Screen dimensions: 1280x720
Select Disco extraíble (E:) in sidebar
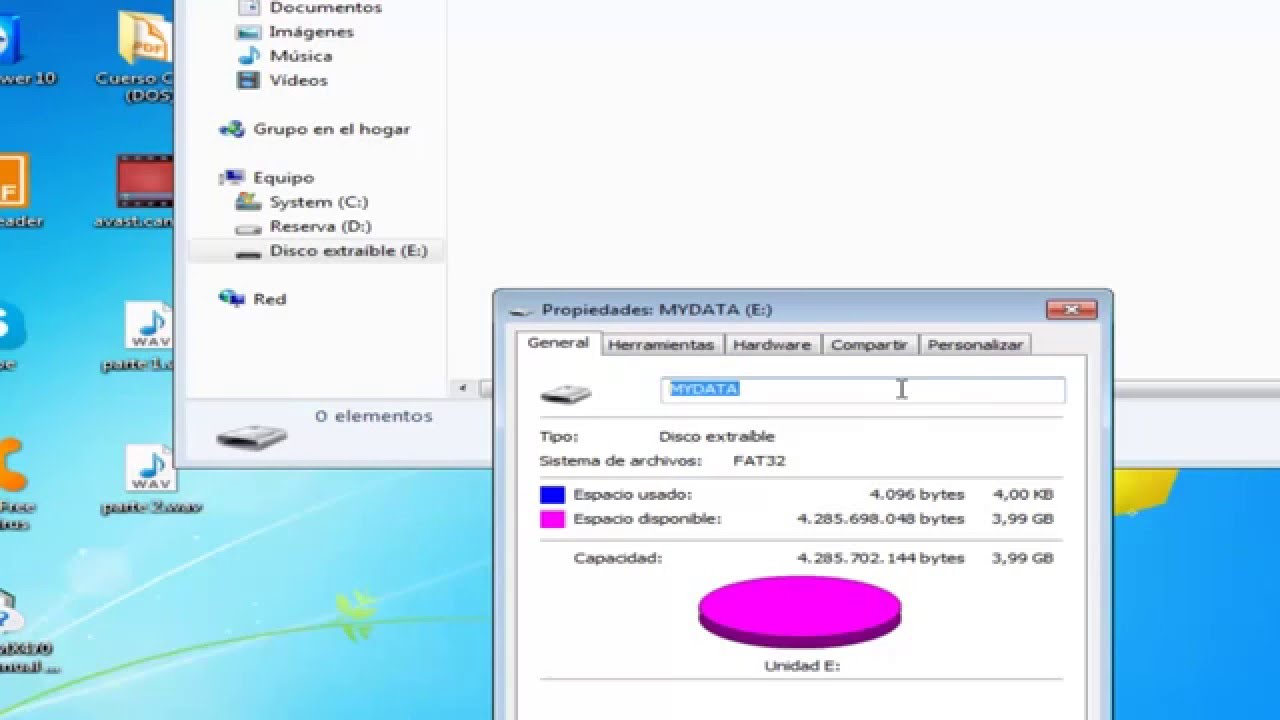coord(316,251)
